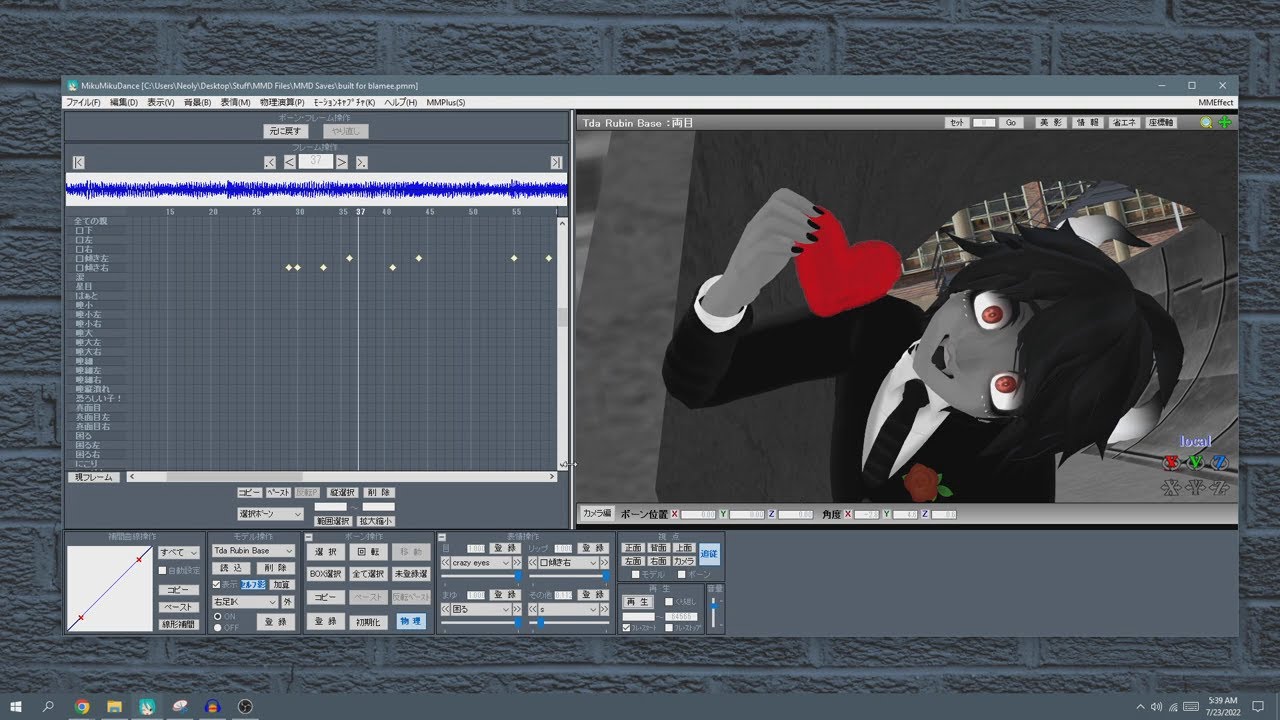This screenshot has width=1280, height=720.
Task: Click next arrow beside 口傾き右 lip morph
Action: [604, 563]
